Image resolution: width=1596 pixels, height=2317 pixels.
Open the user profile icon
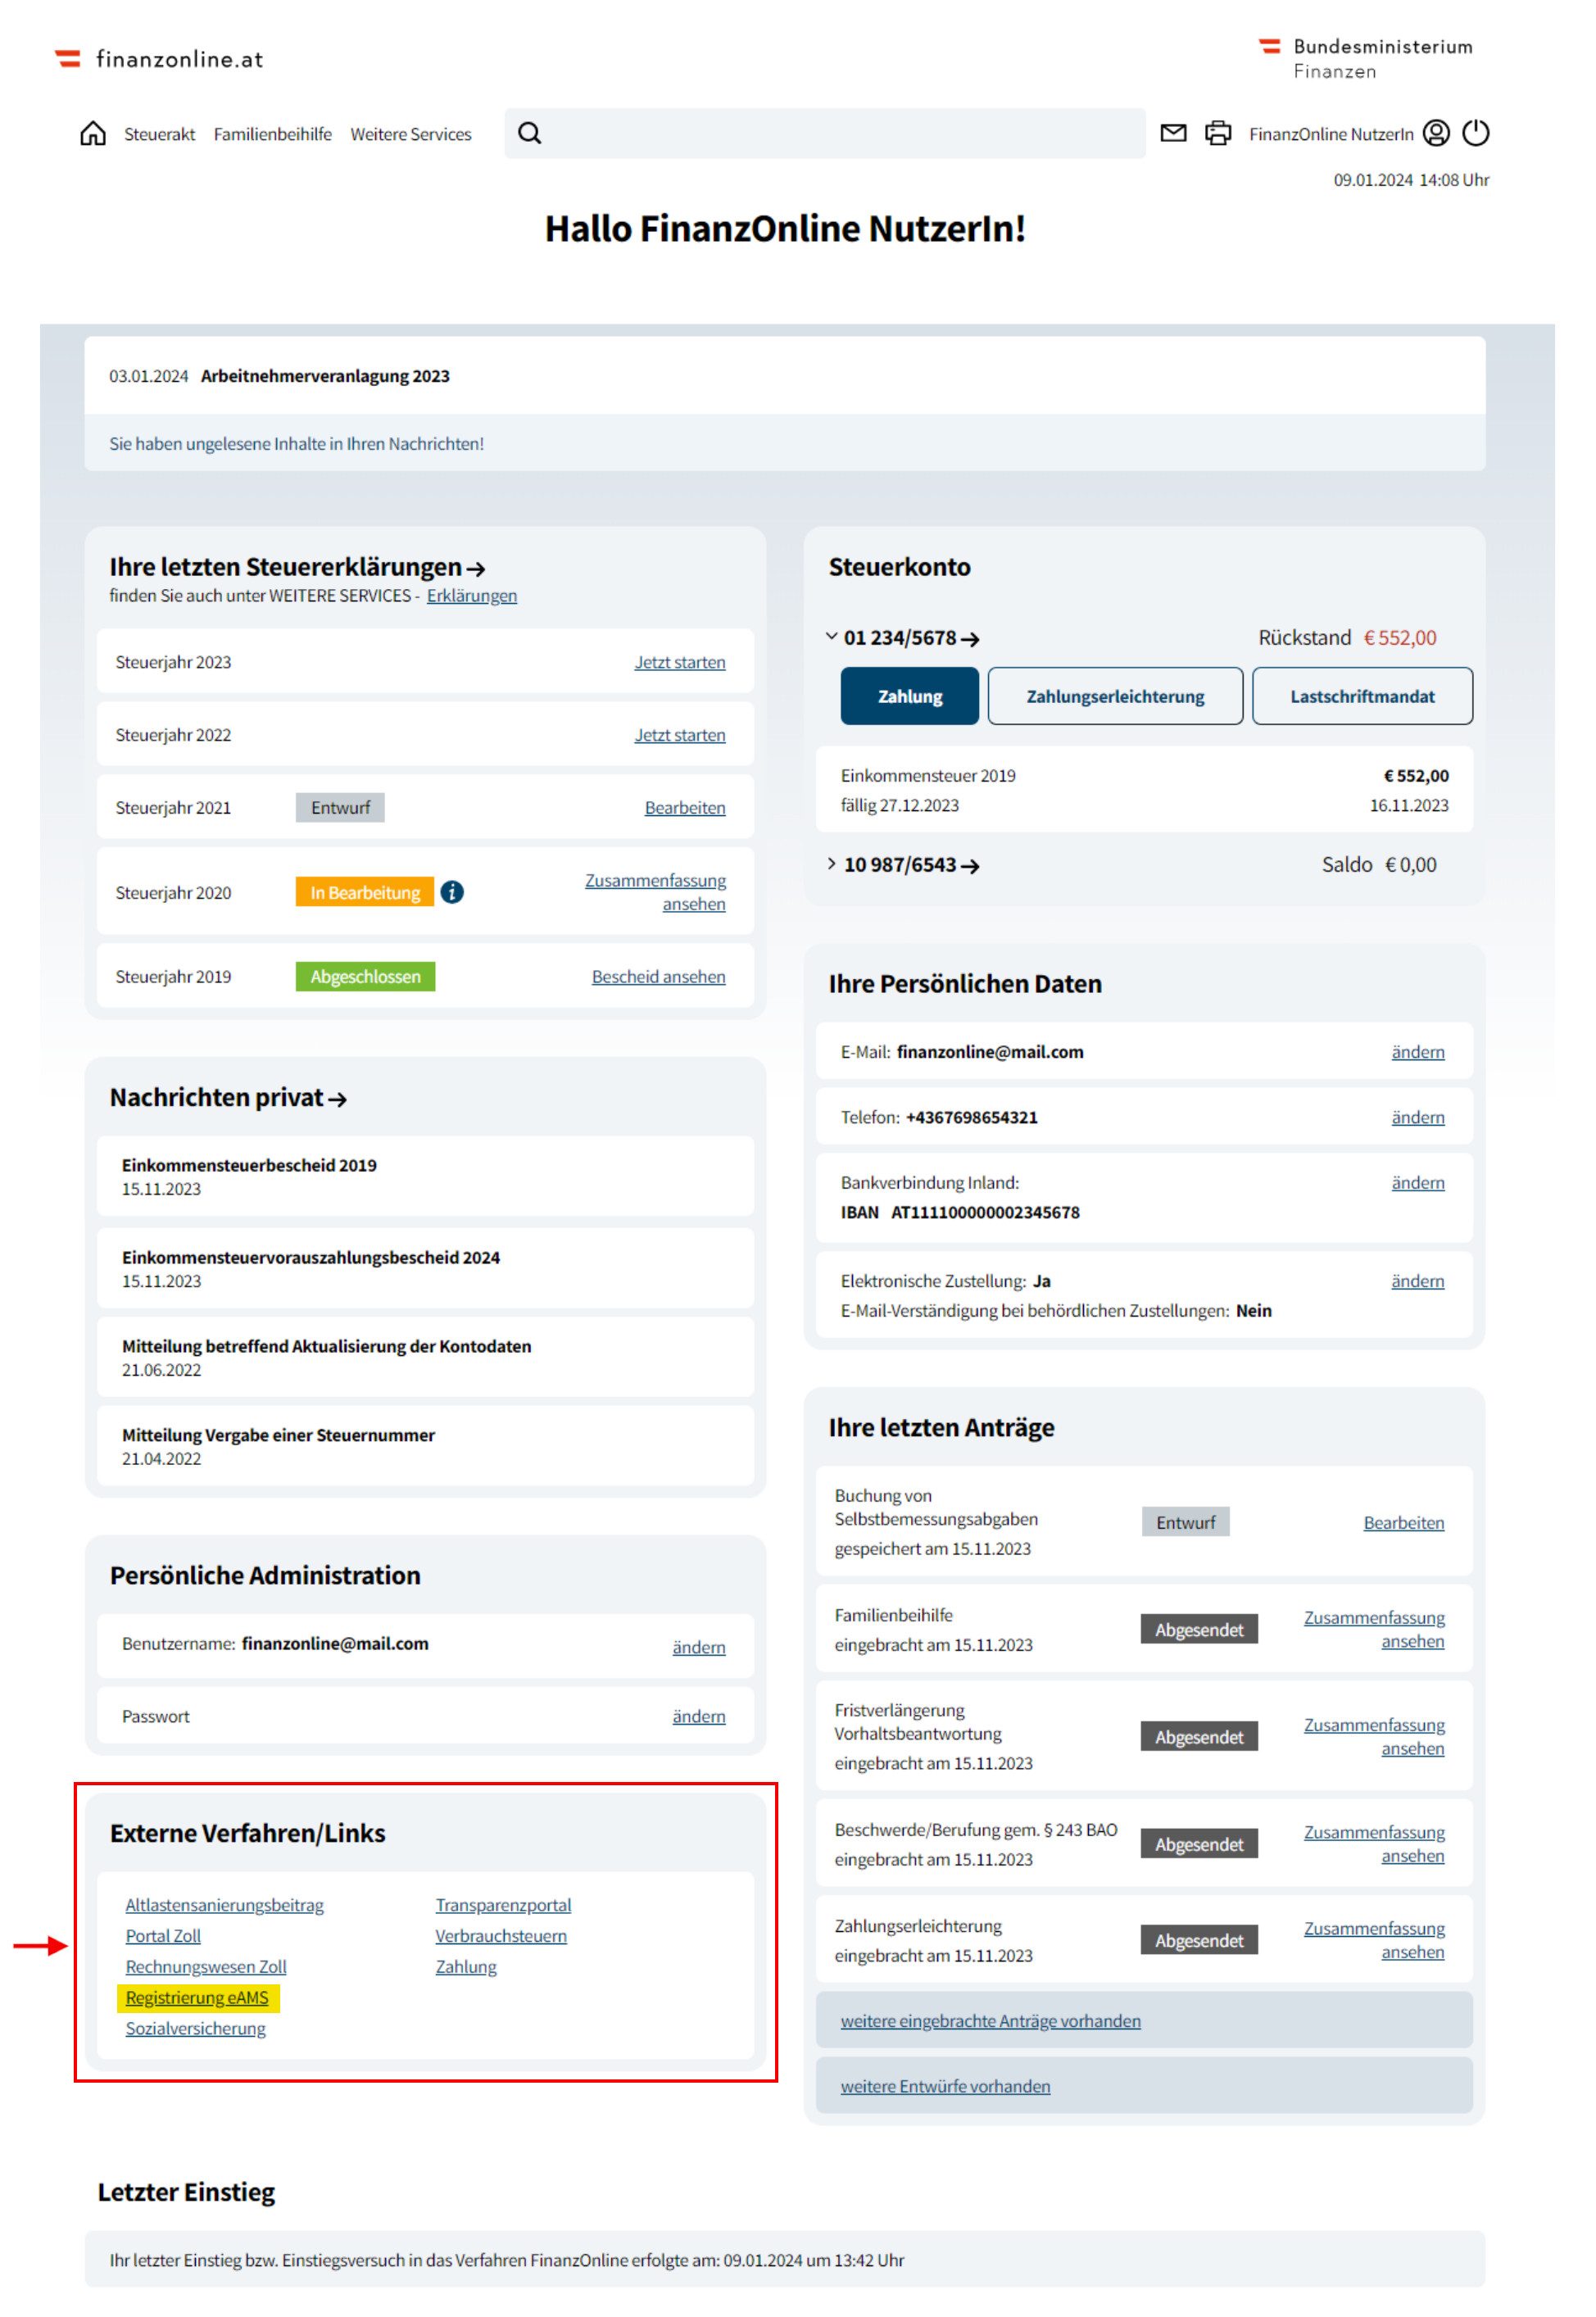1436,133
